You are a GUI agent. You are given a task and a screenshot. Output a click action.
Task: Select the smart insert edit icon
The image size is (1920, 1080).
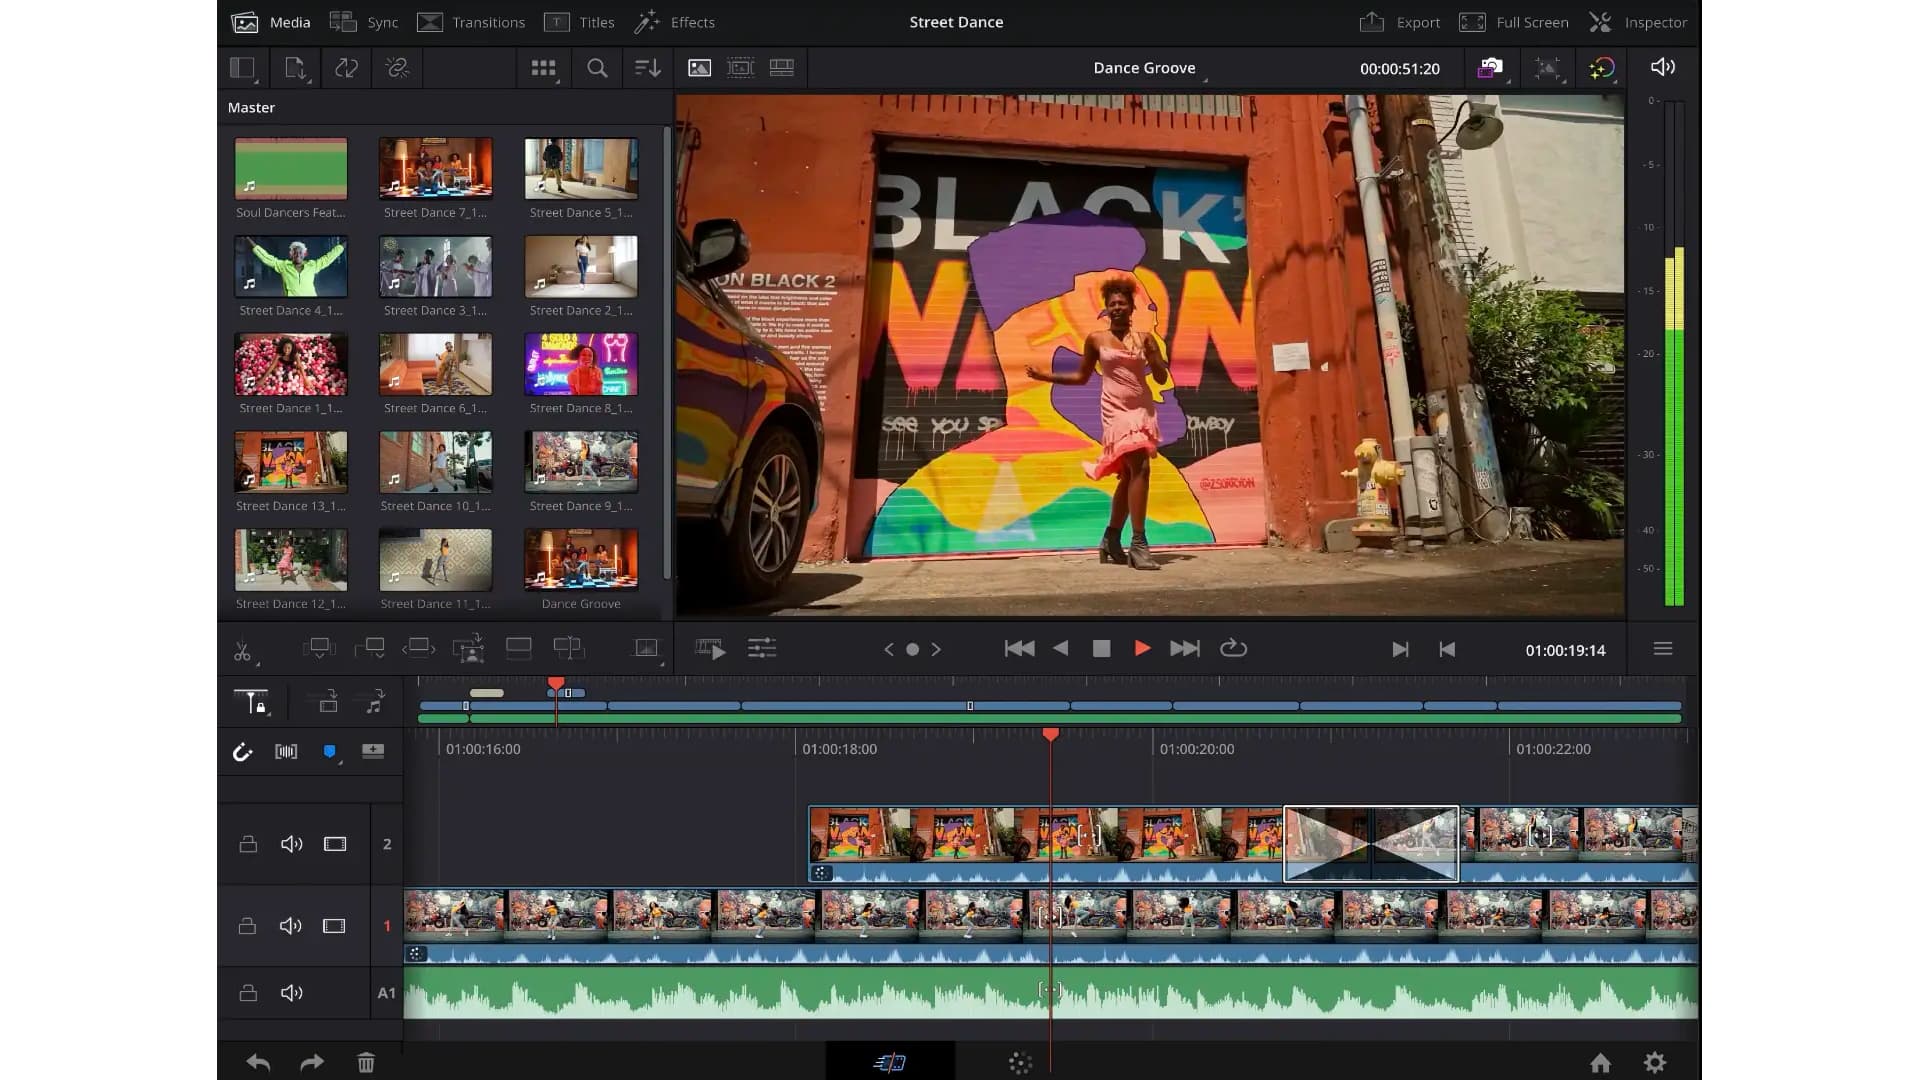pyautogui.click(x=320, y=648)
